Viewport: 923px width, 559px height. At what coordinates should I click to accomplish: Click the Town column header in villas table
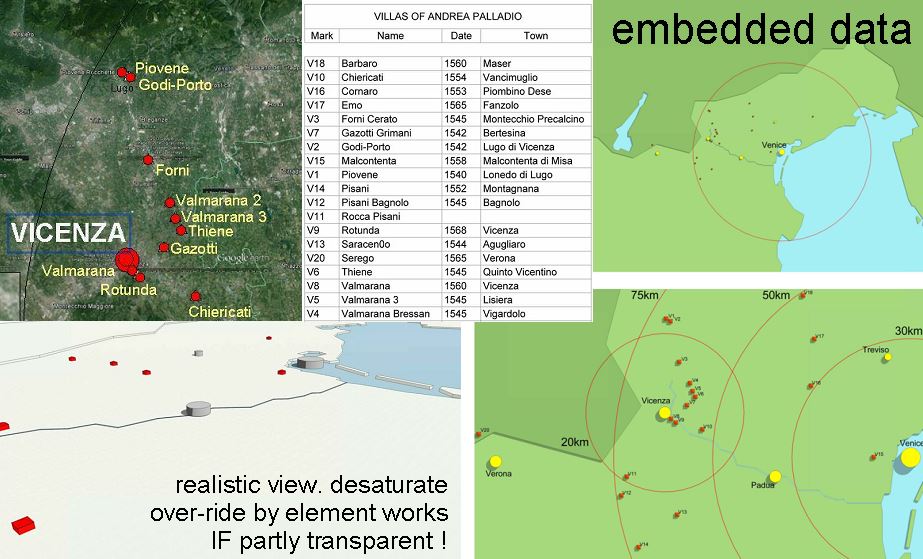(x=536, y=36)
